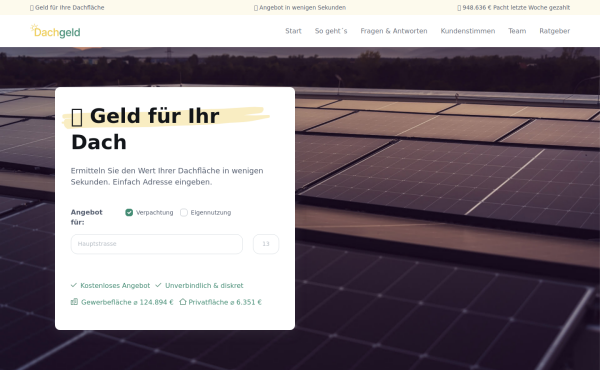Open the Start menu item
Screen dimensions: 600x375
click(x=293, y=31)
